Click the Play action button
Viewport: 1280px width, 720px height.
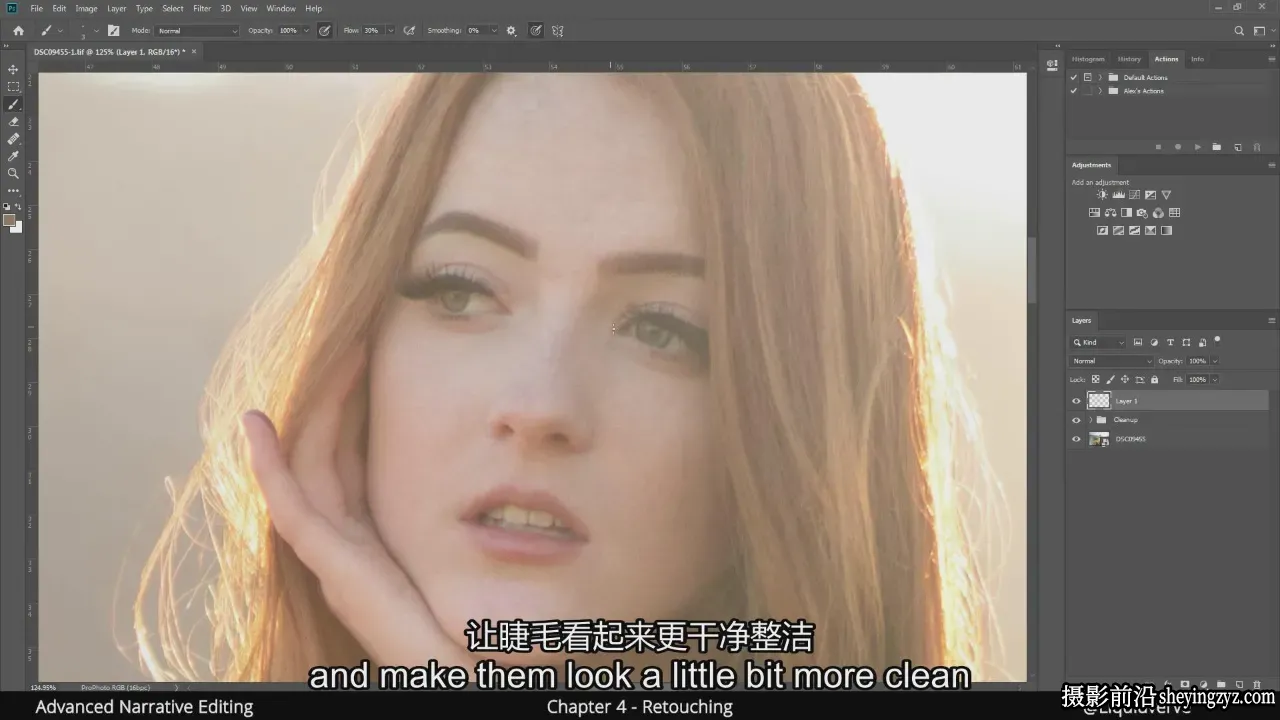point(1197,147)
